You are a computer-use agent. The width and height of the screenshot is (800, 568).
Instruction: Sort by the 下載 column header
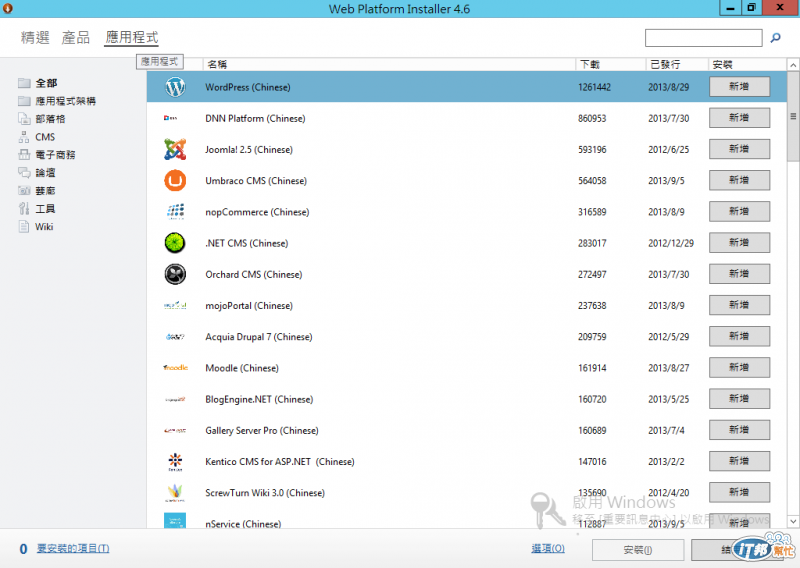click(611, 64)
